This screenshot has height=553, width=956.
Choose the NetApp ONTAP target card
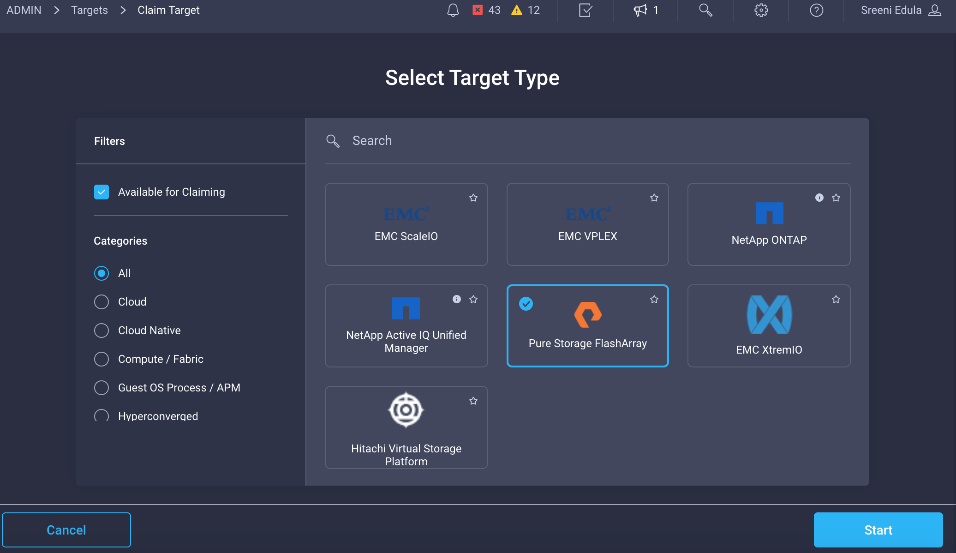(769, 224)
